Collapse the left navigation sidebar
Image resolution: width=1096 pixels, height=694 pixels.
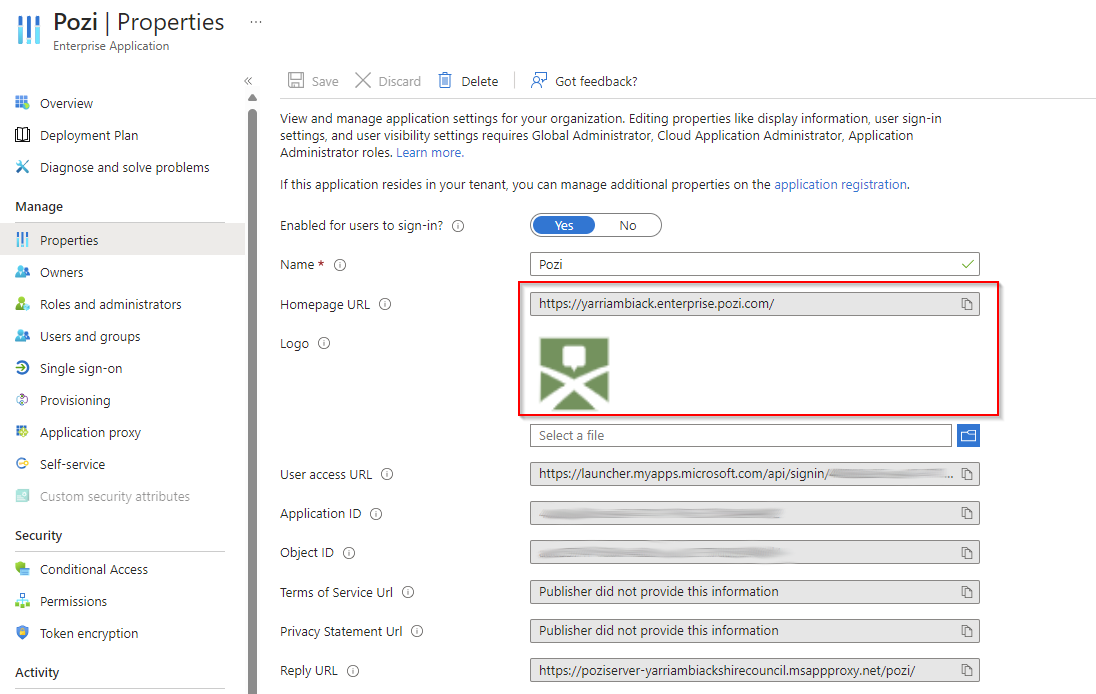tap(248, 81)
